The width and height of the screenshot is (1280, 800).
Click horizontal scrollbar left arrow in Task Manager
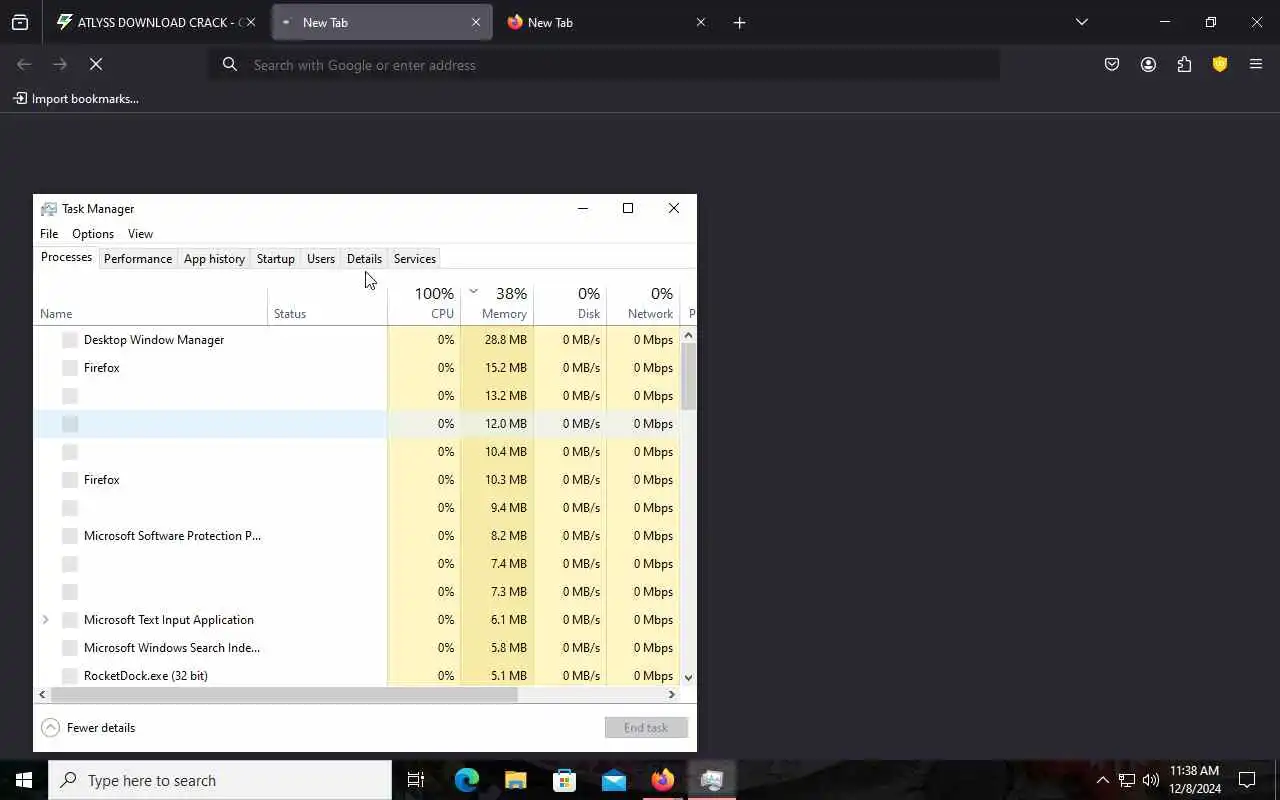point(42,694)
